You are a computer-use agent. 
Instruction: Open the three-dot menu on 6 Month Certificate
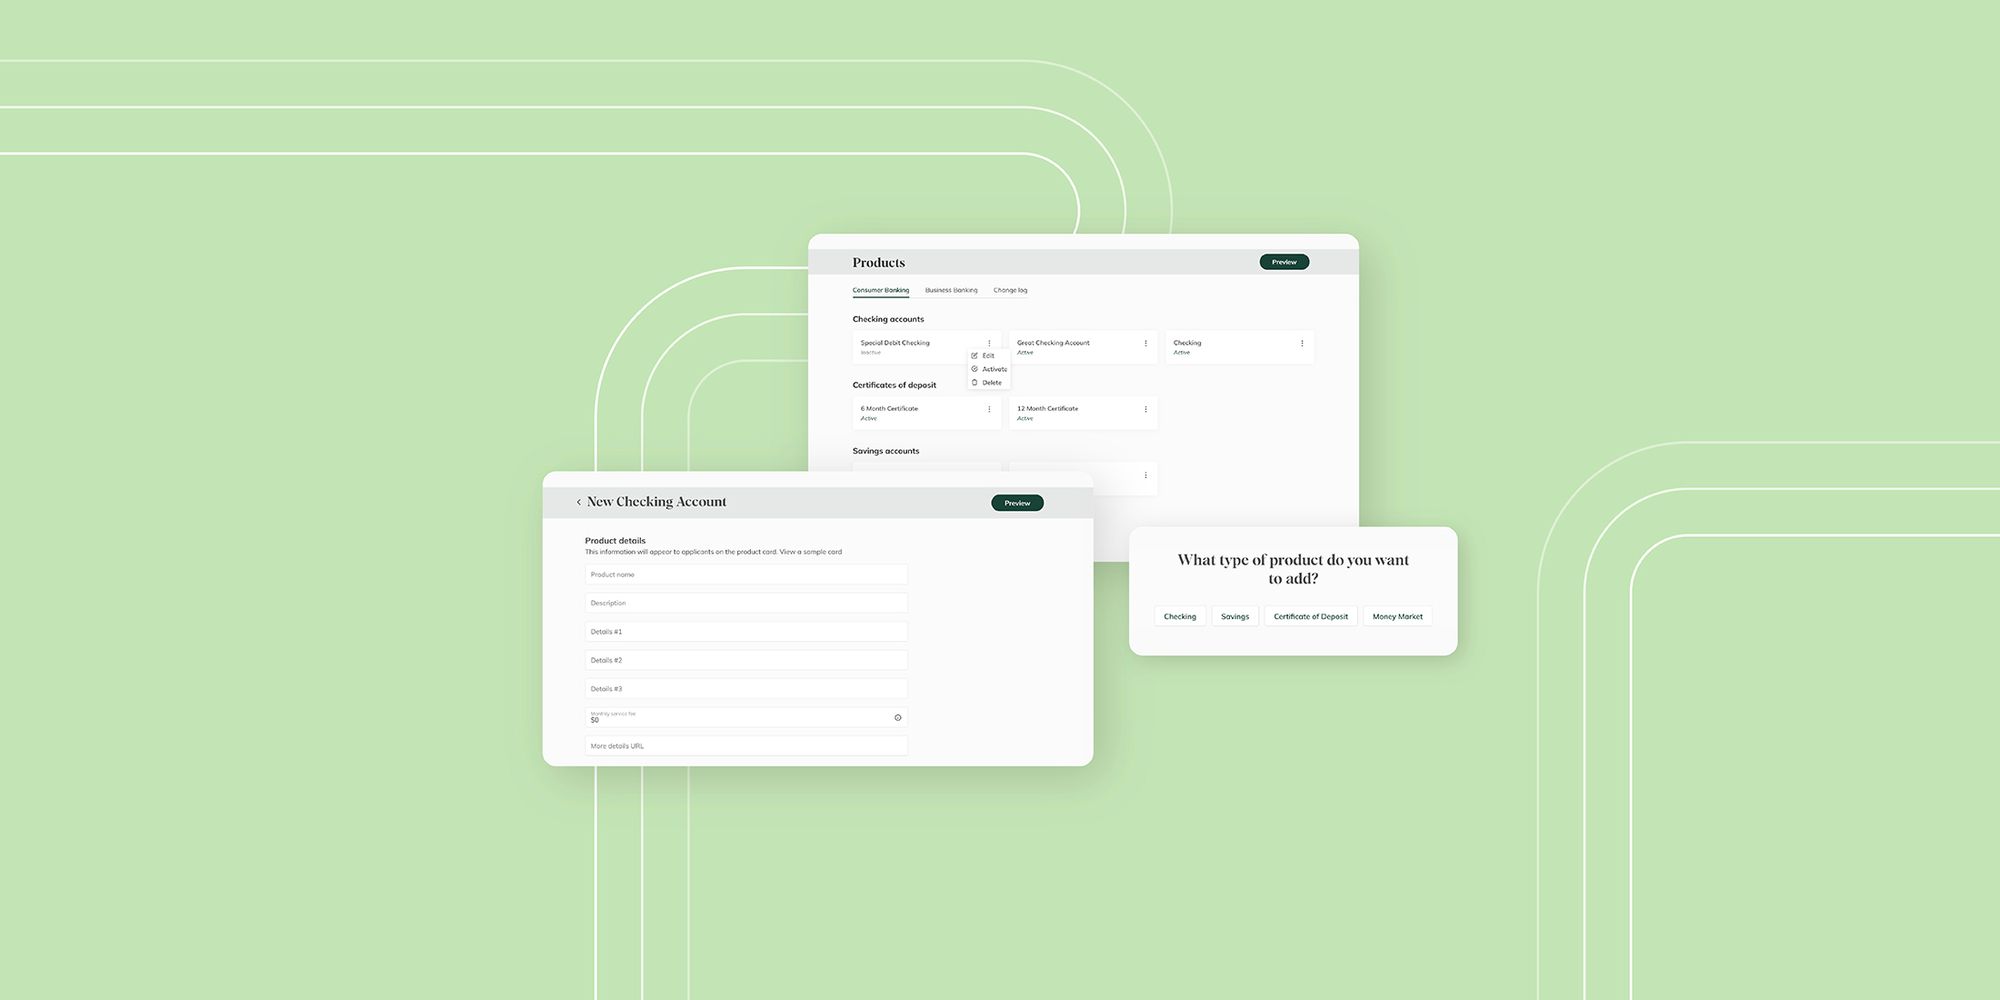point(988,409)
